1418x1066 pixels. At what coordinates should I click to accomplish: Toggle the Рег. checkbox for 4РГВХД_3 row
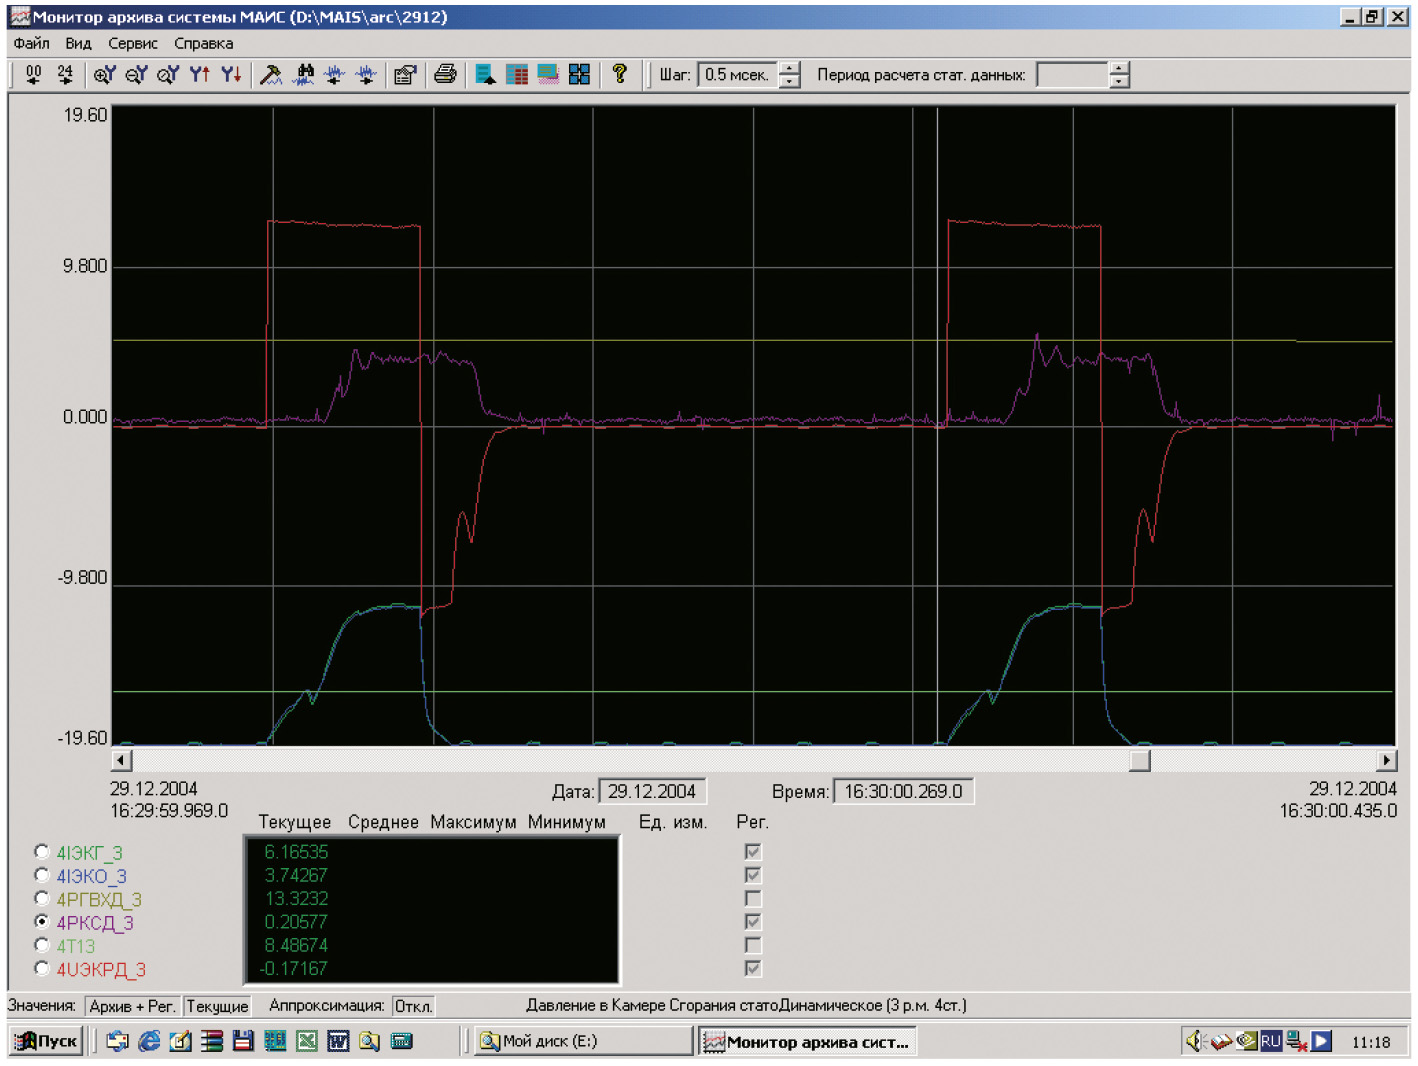tap(753, 898)
